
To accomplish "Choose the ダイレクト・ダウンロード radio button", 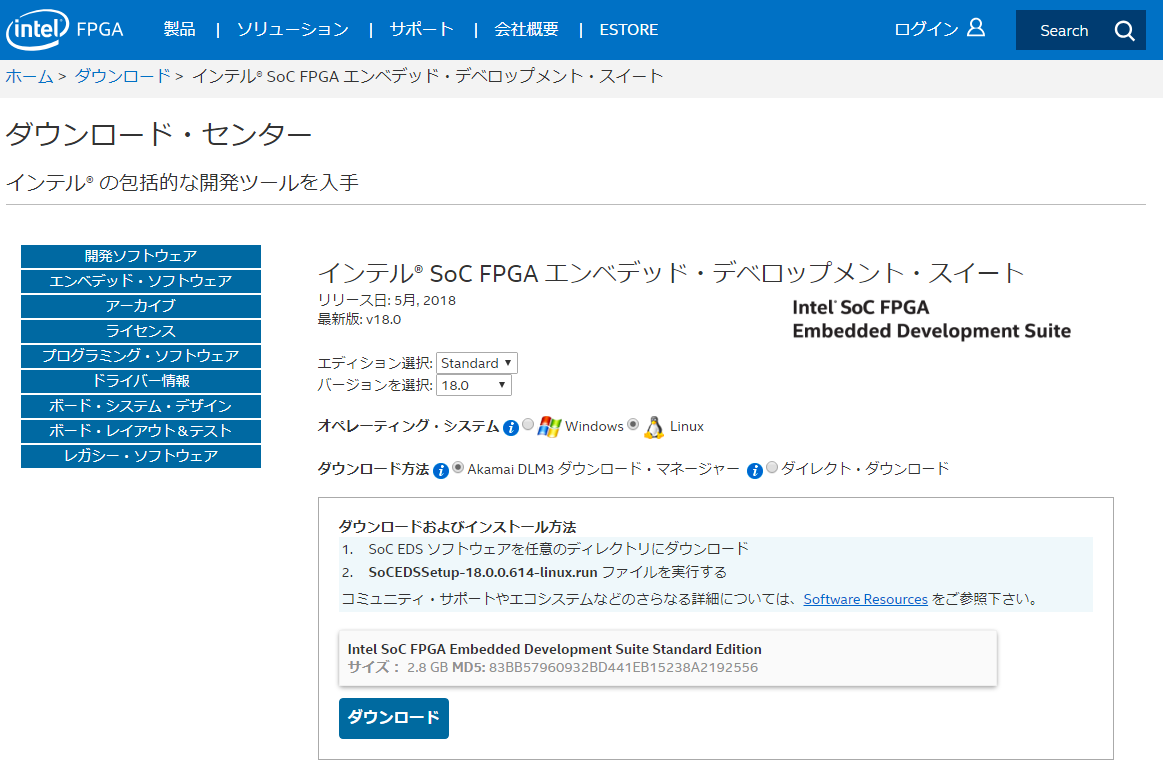I will point(771,467).
